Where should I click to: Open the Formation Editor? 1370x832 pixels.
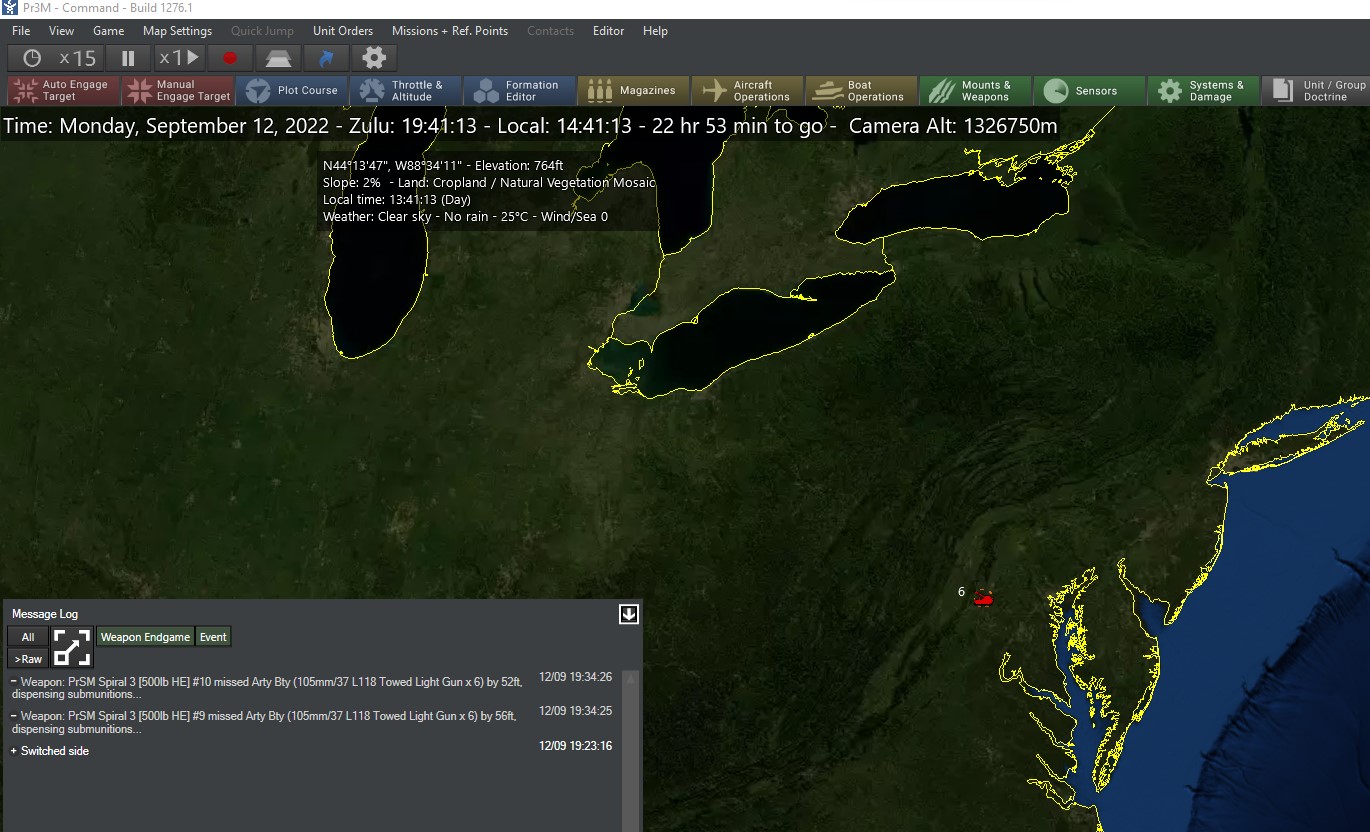[x=520, y=90]
